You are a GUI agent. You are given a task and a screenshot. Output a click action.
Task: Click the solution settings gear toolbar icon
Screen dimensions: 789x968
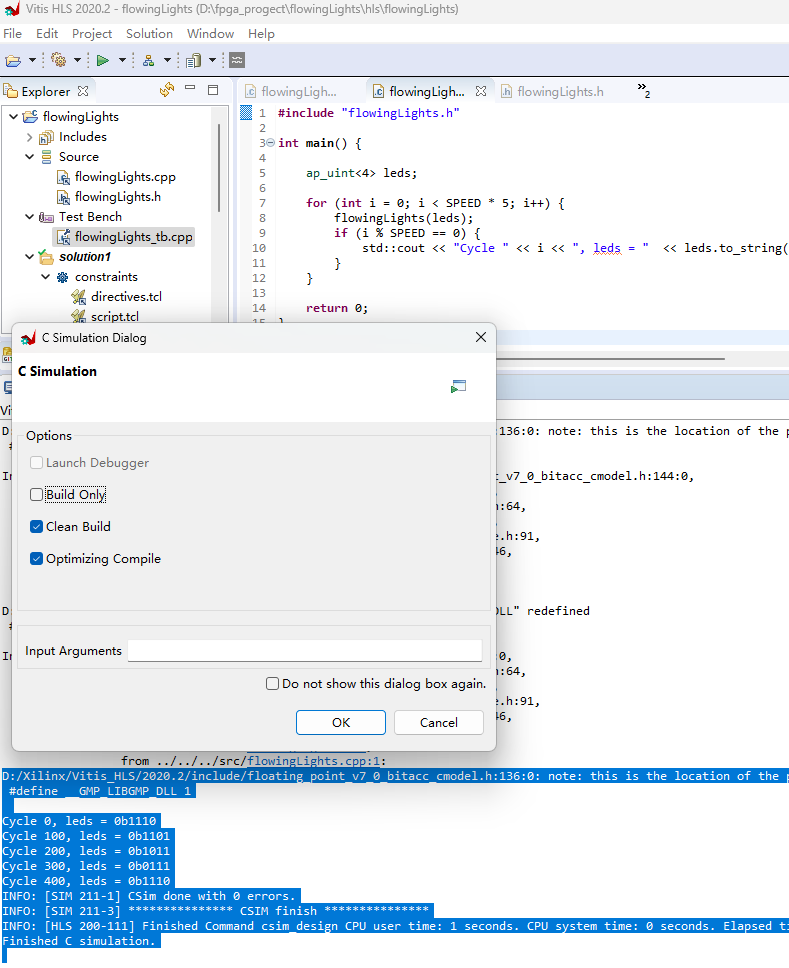point(59,60)
